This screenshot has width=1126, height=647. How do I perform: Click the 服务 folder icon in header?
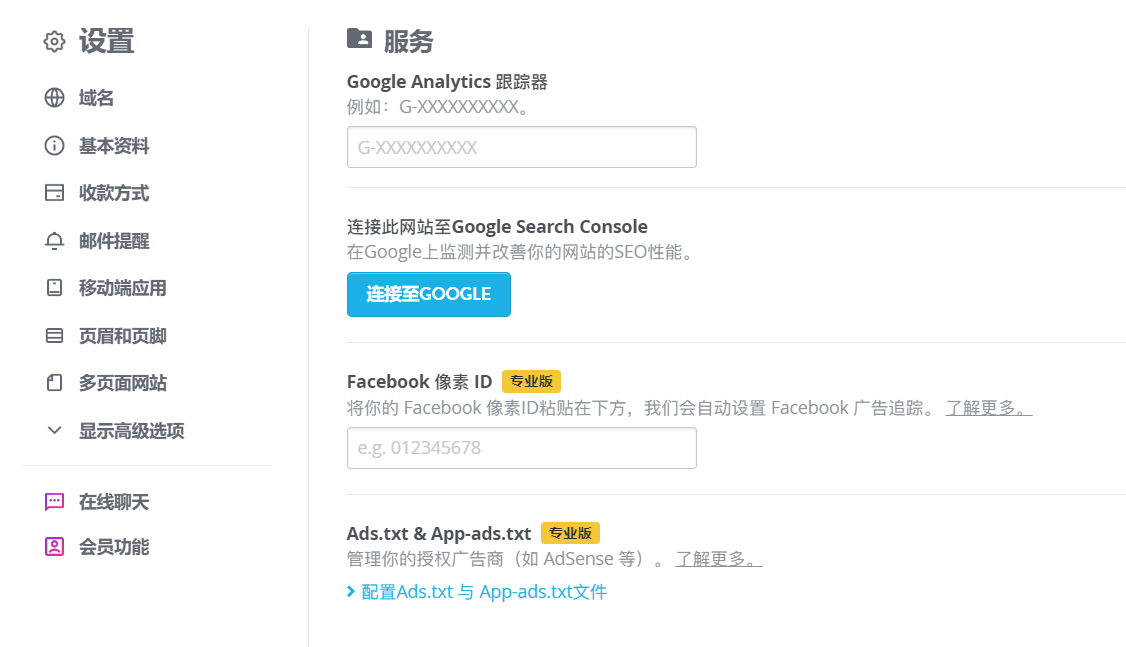pyautogui.click(x=359, y=38)
